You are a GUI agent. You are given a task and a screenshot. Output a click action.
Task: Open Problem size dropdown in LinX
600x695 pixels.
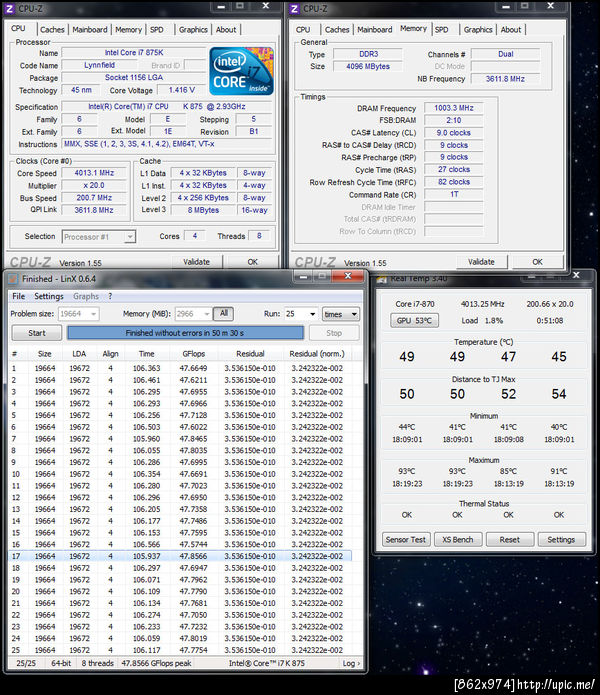pyautogui.click(x=78, y=314)
